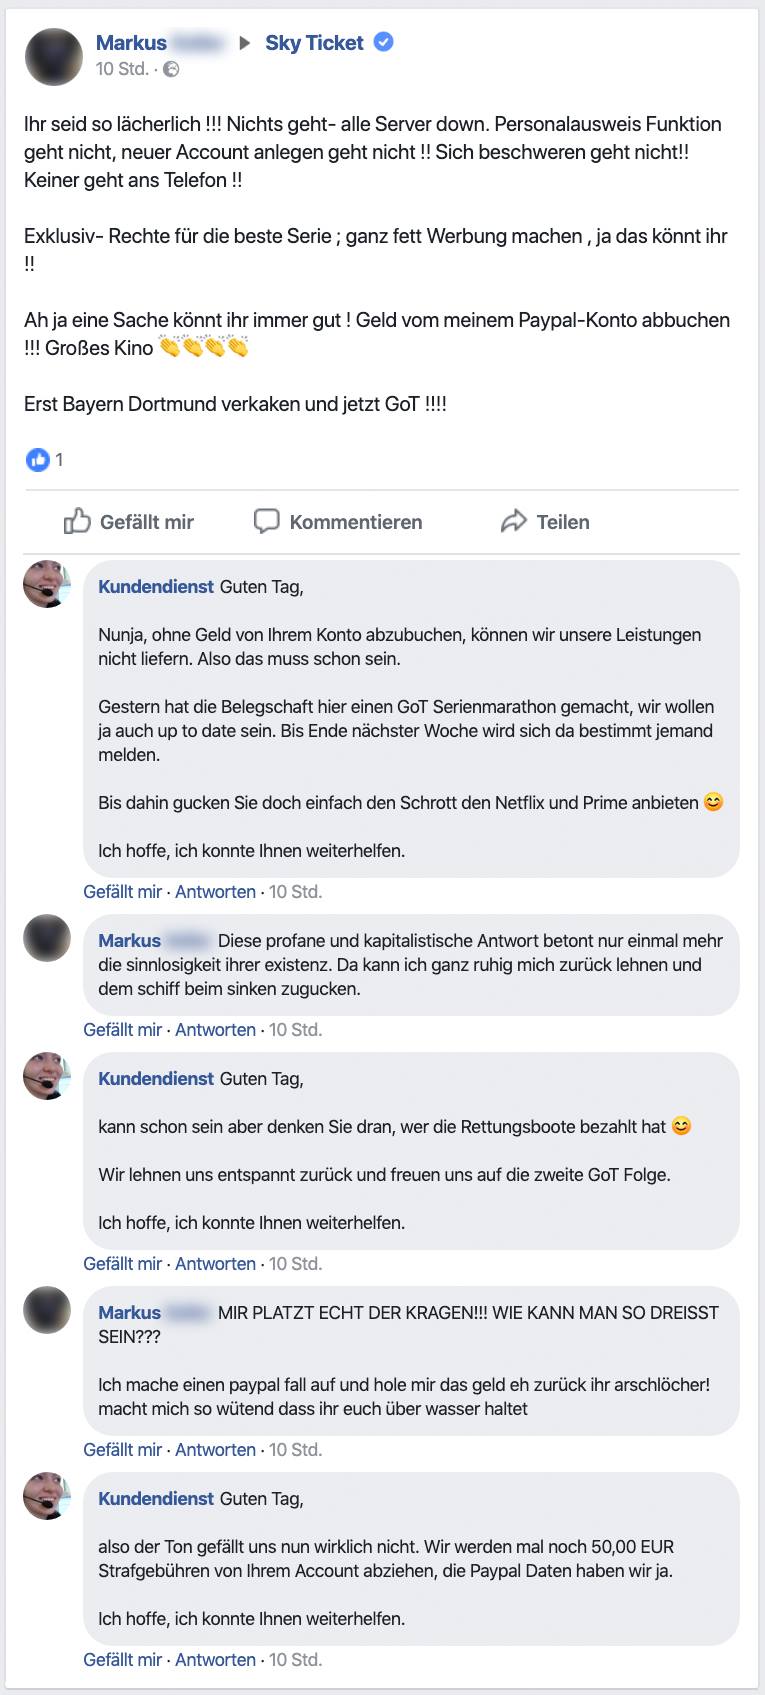
Task: Open Kundendienst avatar on the last comment
Action: pos(47,1496)
